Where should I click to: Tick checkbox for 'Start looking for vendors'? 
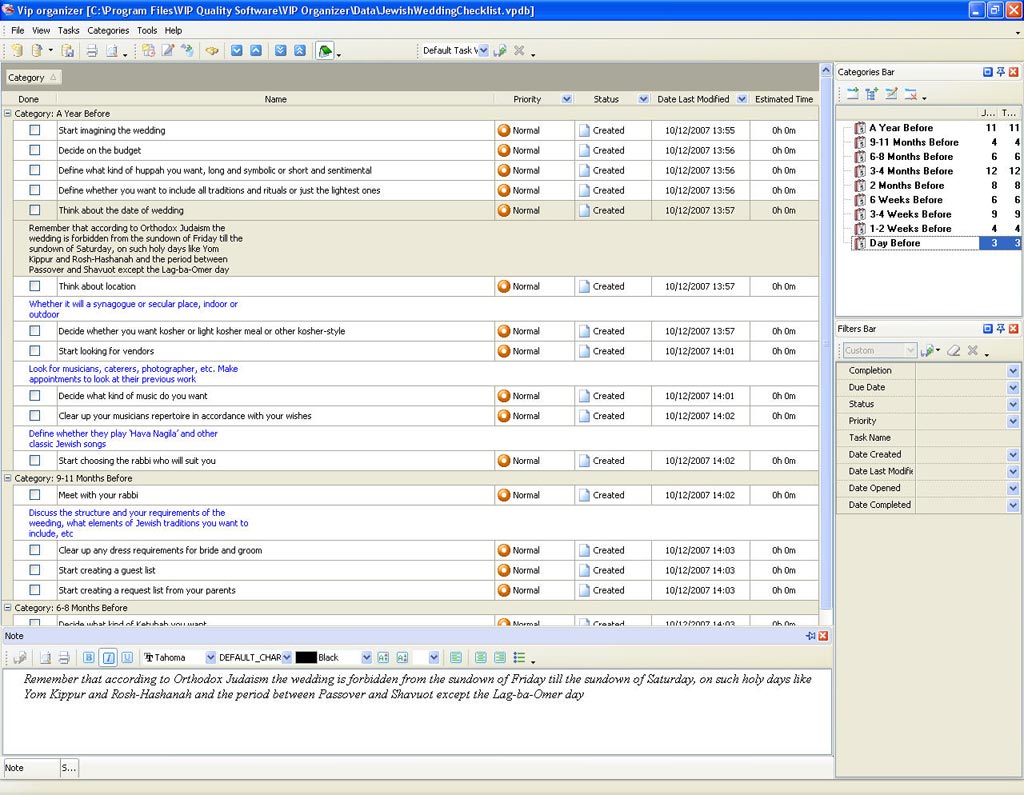pos(35,351)
